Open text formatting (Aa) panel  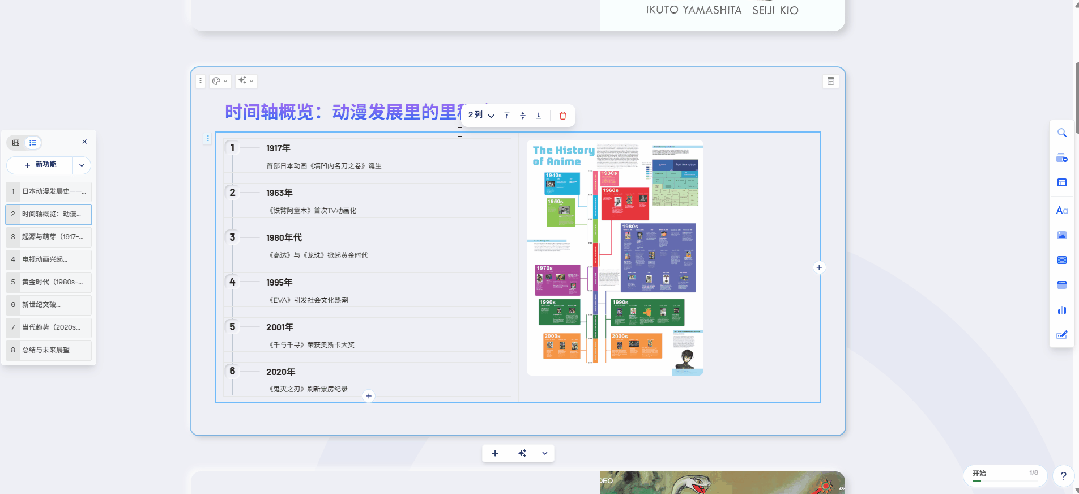pos(1062,210)
